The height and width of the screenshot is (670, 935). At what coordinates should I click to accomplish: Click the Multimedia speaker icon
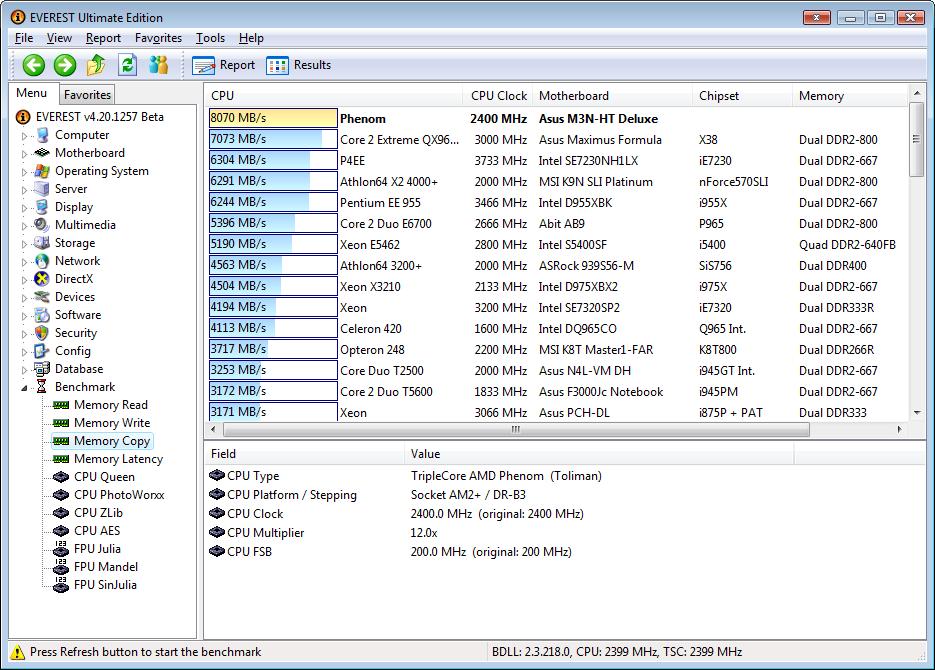coord(42,225)
